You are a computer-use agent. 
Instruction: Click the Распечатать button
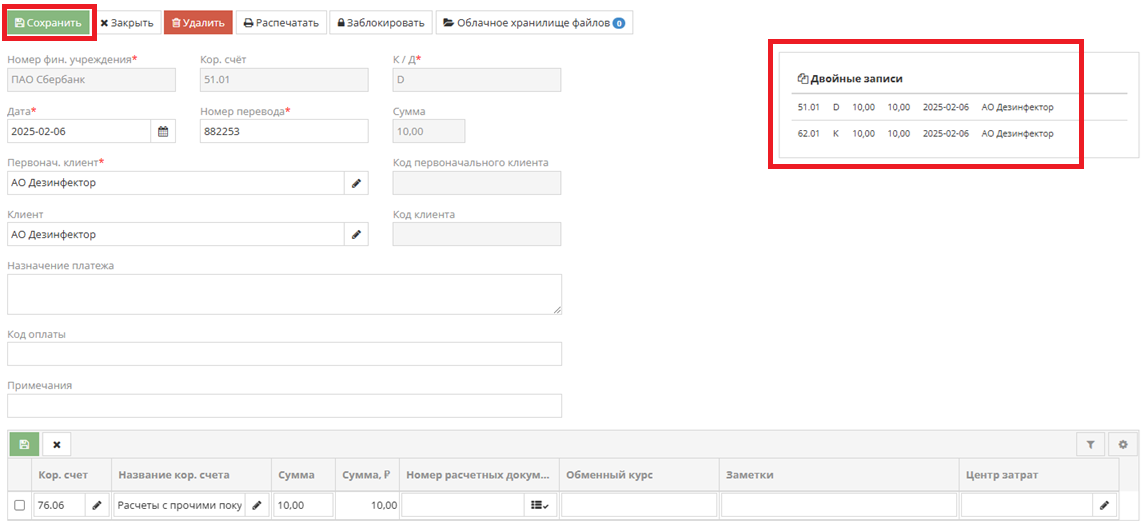point(282,22)
